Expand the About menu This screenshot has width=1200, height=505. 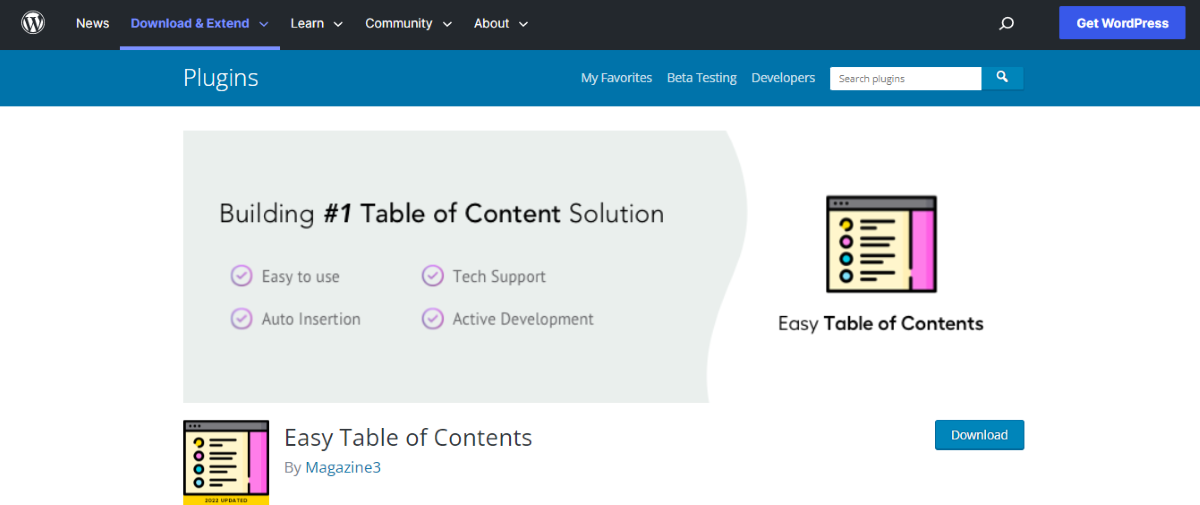pyautogui.click(x=501, y=23)
